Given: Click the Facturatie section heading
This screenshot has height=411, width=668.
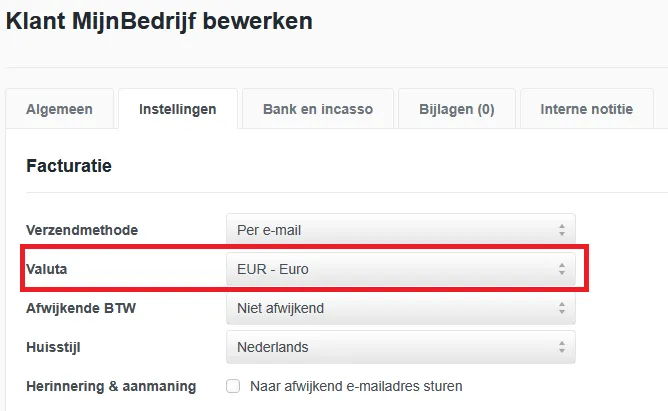Looking at the screenshot, I should point(69,166).
